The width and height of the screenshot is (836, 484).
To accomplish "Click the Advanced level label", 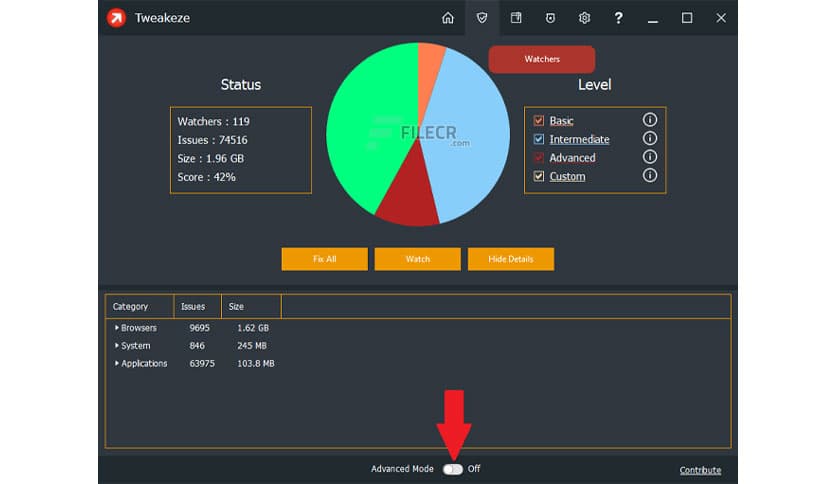I will click(x=573, y=158).
